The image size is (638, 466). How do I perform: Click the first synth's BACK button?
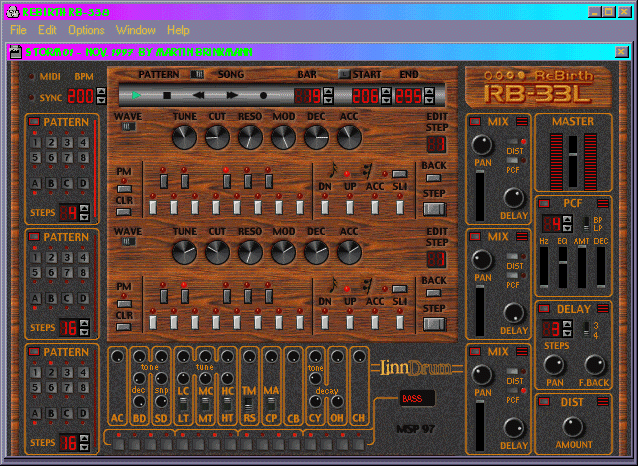coord(433,177)
